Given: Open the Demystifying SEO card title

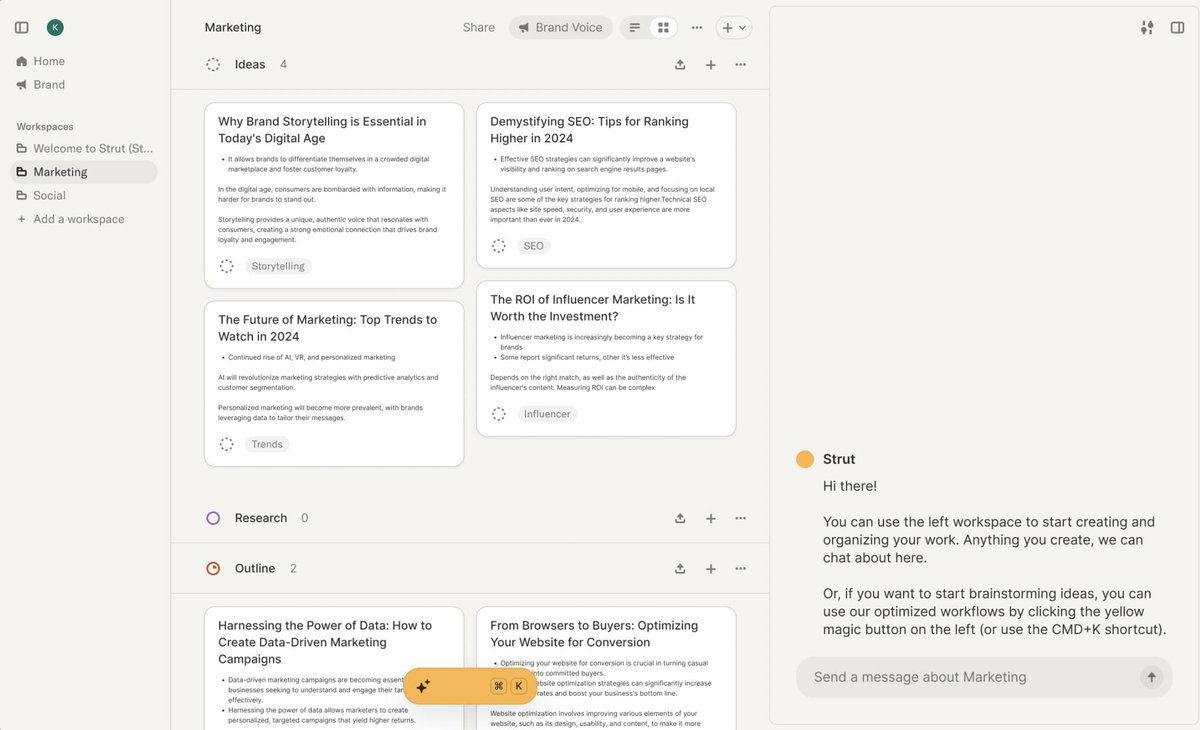Looking at the screenshot, I should click(589, 130).
